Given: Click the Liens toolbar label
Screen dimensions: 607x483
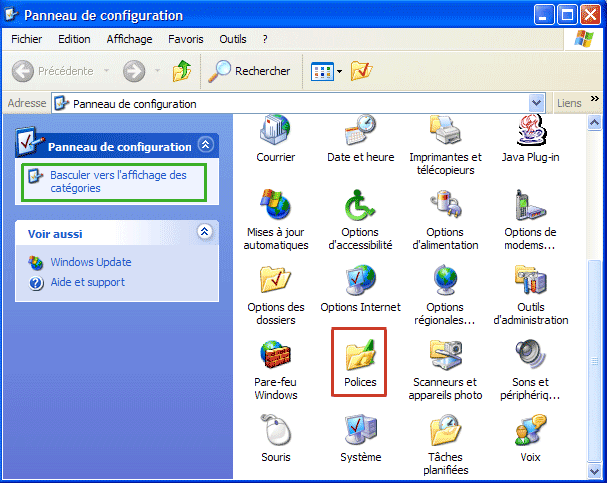Looking at the screenshot, I should 569,103.
